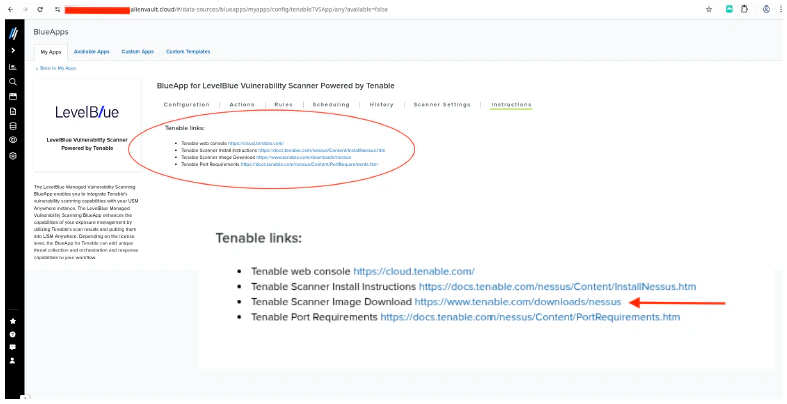Reload the page with the refresh icon
This screenshot has height=404, width=787.
(40, 10)
